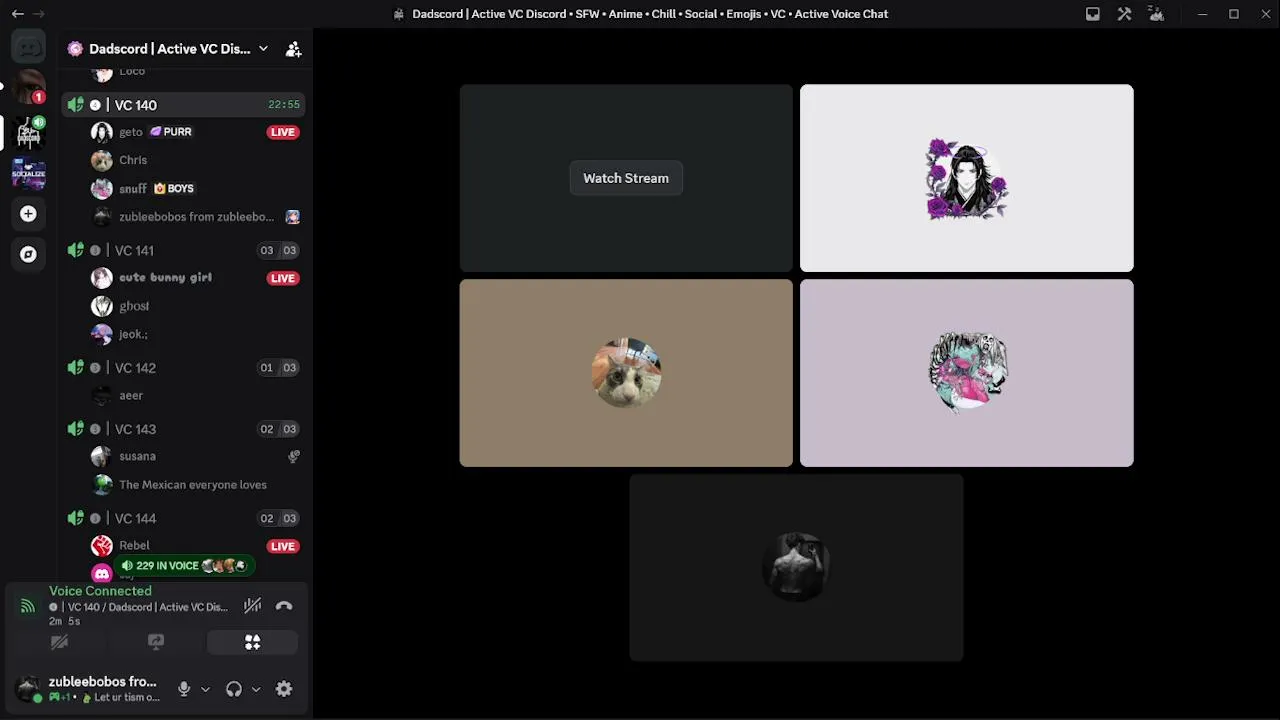Open Direct Messages via Discord logo
The image size is (1280, 720).
[28, 46]
